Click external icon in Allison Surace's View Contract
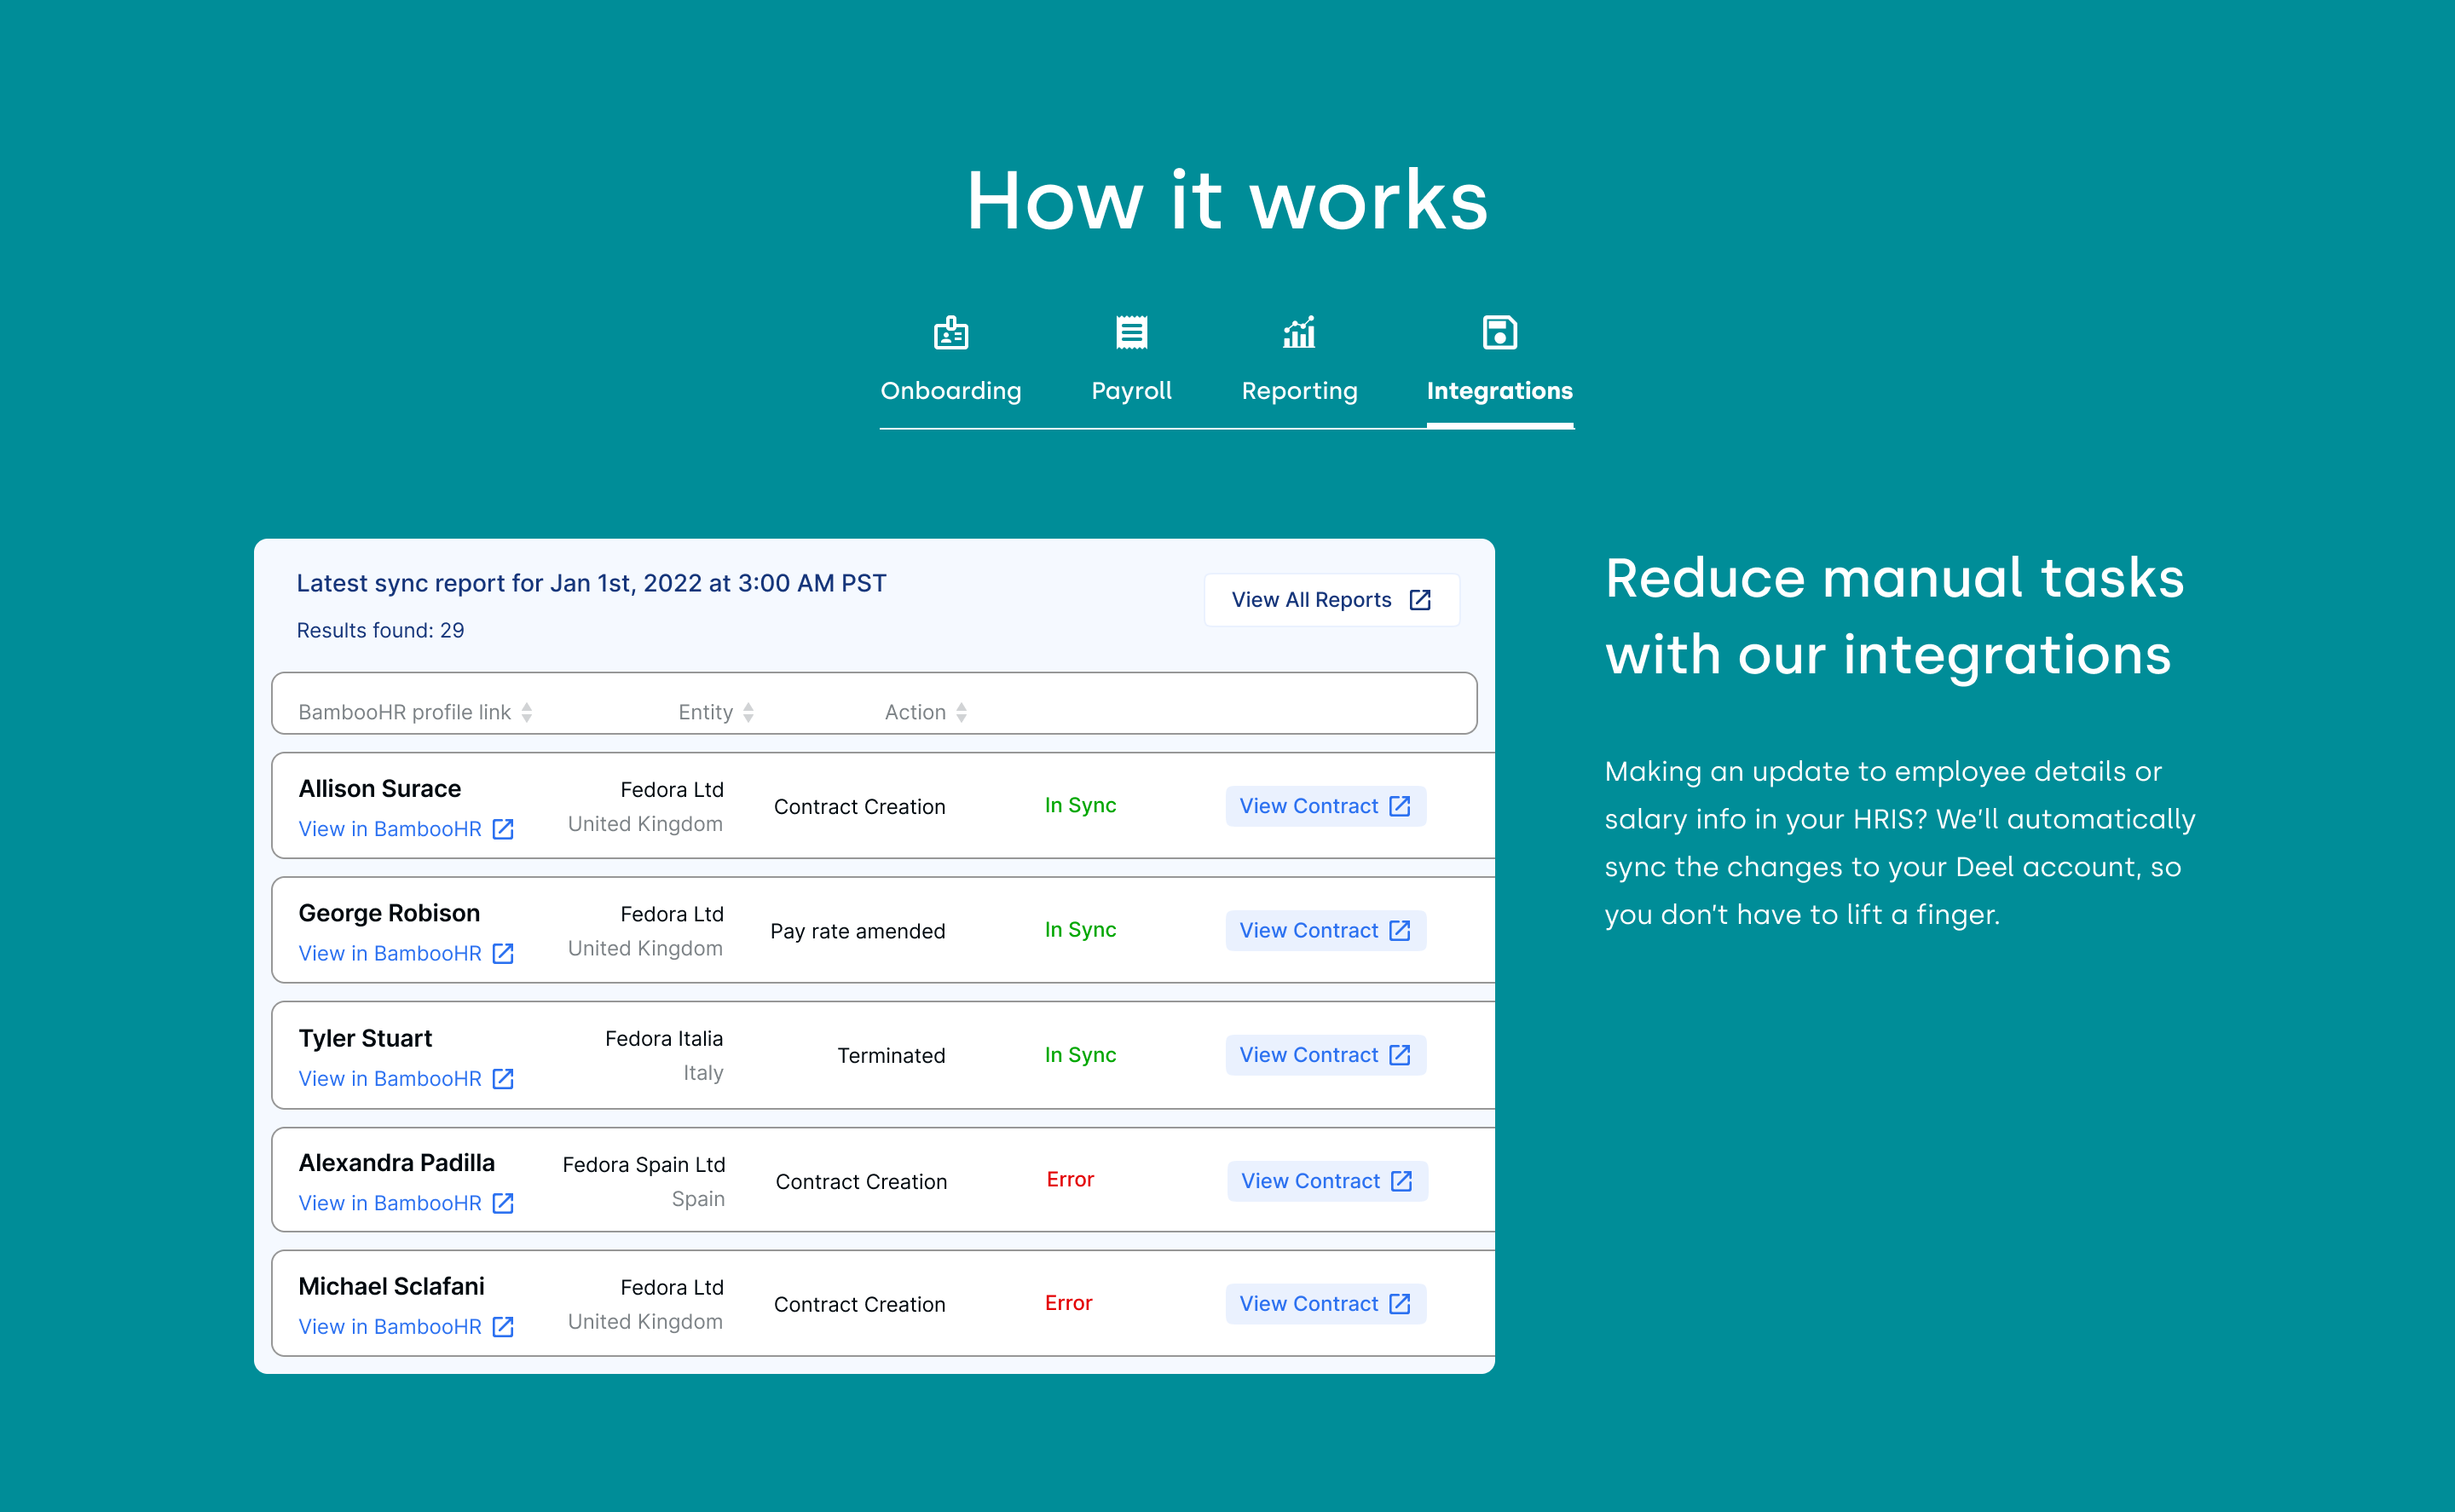Screen dimensions: 2455x1512 (1400, 806)
